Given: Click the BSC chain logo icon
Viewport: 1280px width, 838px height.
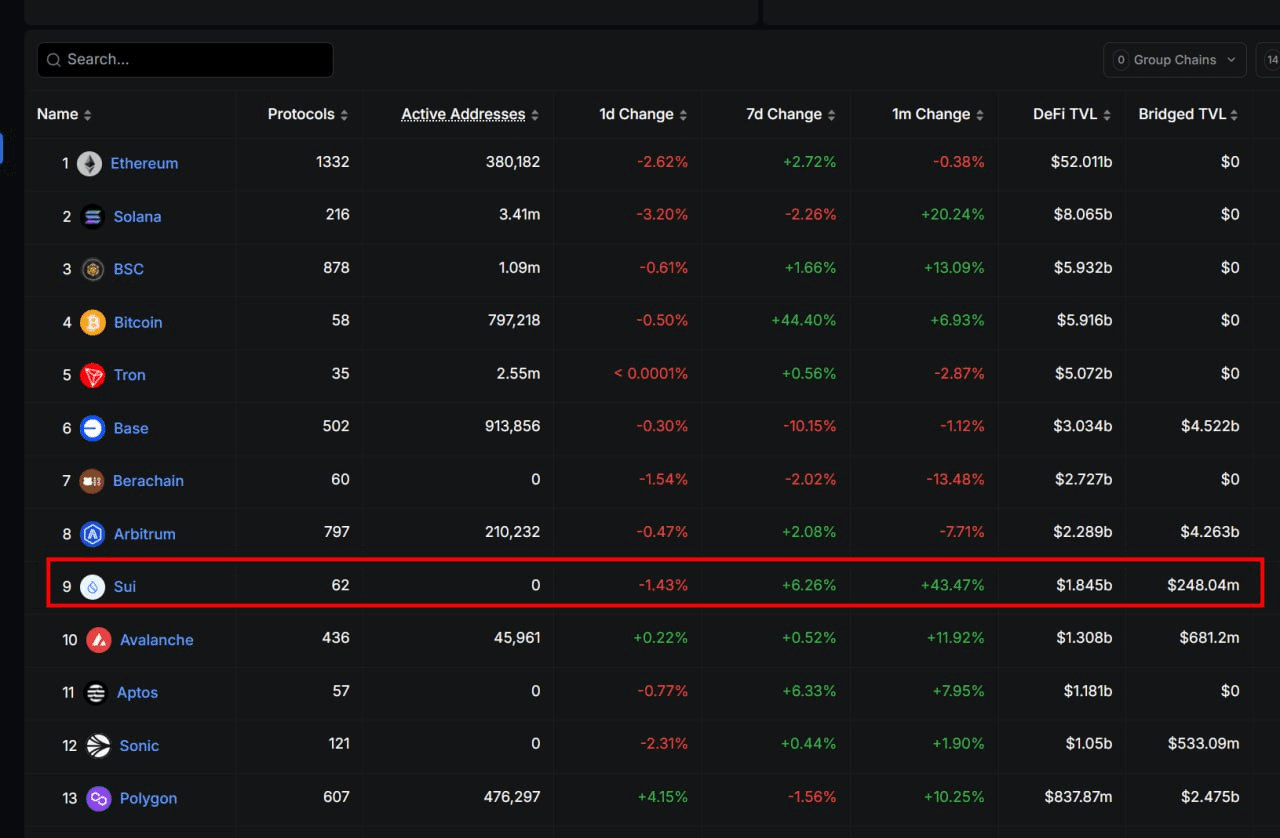Looking at the screenshot, I should (93, 270).
